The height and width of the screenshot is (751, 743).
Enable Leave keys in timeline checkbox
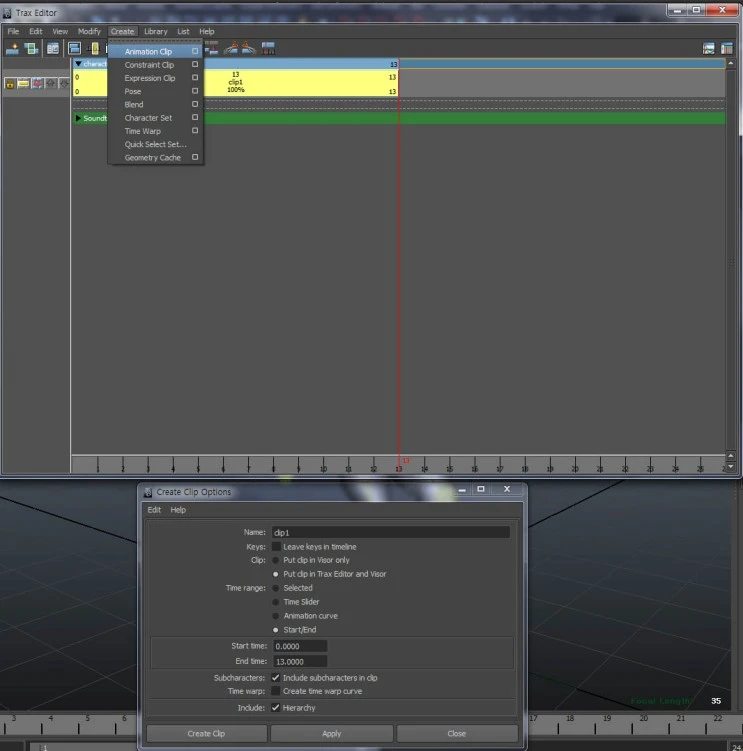(x=276, y=546)
